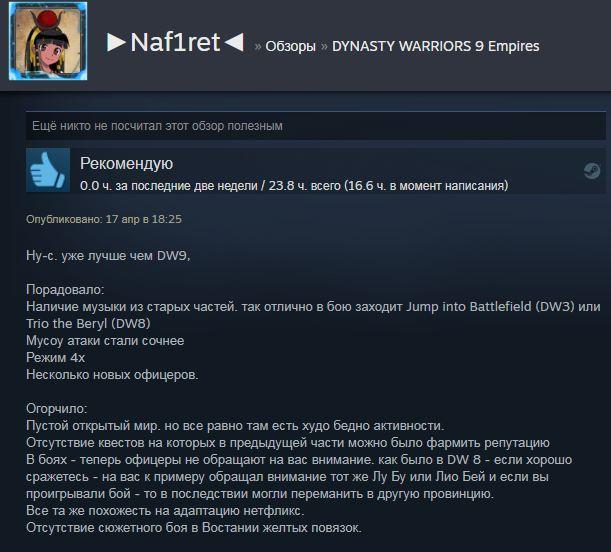Click the blue thumbs-up recommendation icon
Viewport: 611px width, 552px height.
pos(48,170)
